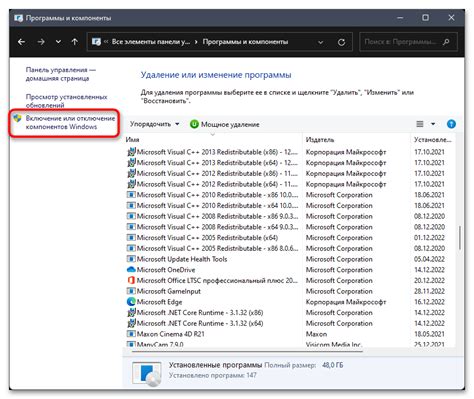Open recent locations dropdown chevron
Image resolution: width=474 pixels, height=399 pixels.
point(58,42)
